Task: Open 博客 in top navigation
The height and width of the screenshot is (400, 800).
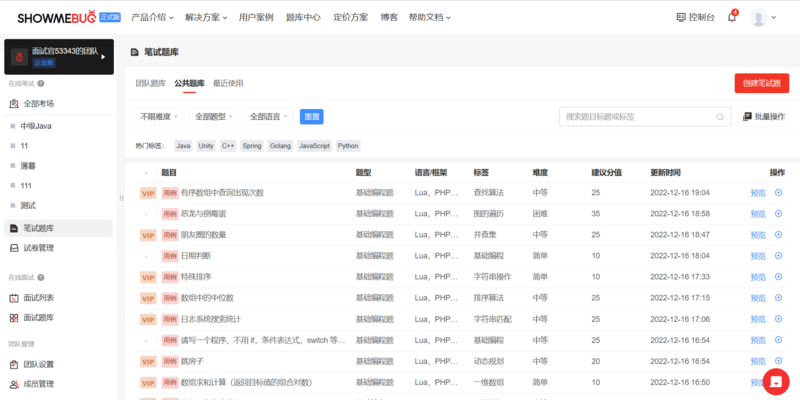Action: pyautogui.click(x=389, y=17)
